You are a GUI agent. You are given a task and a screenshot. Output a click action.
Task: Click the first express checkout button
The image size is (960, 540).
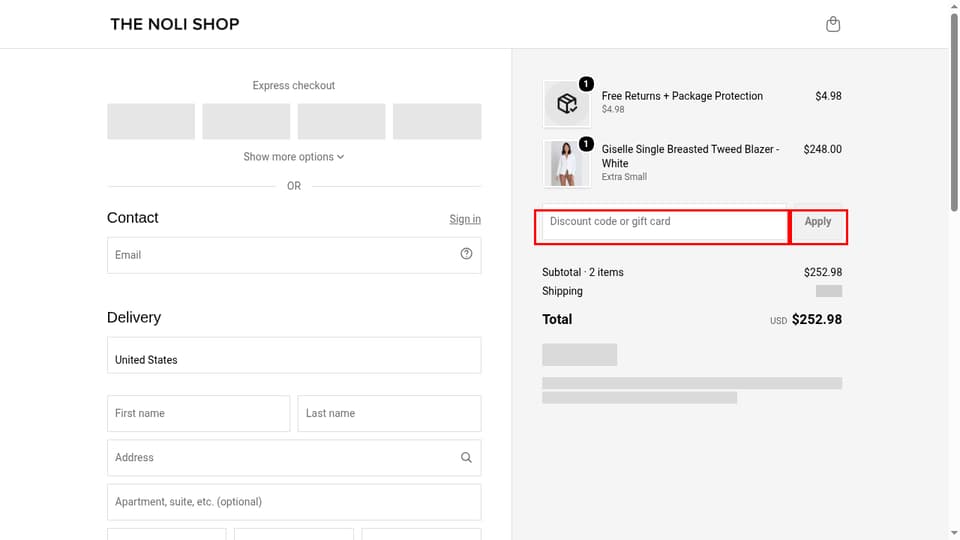(x=151, y=121)
